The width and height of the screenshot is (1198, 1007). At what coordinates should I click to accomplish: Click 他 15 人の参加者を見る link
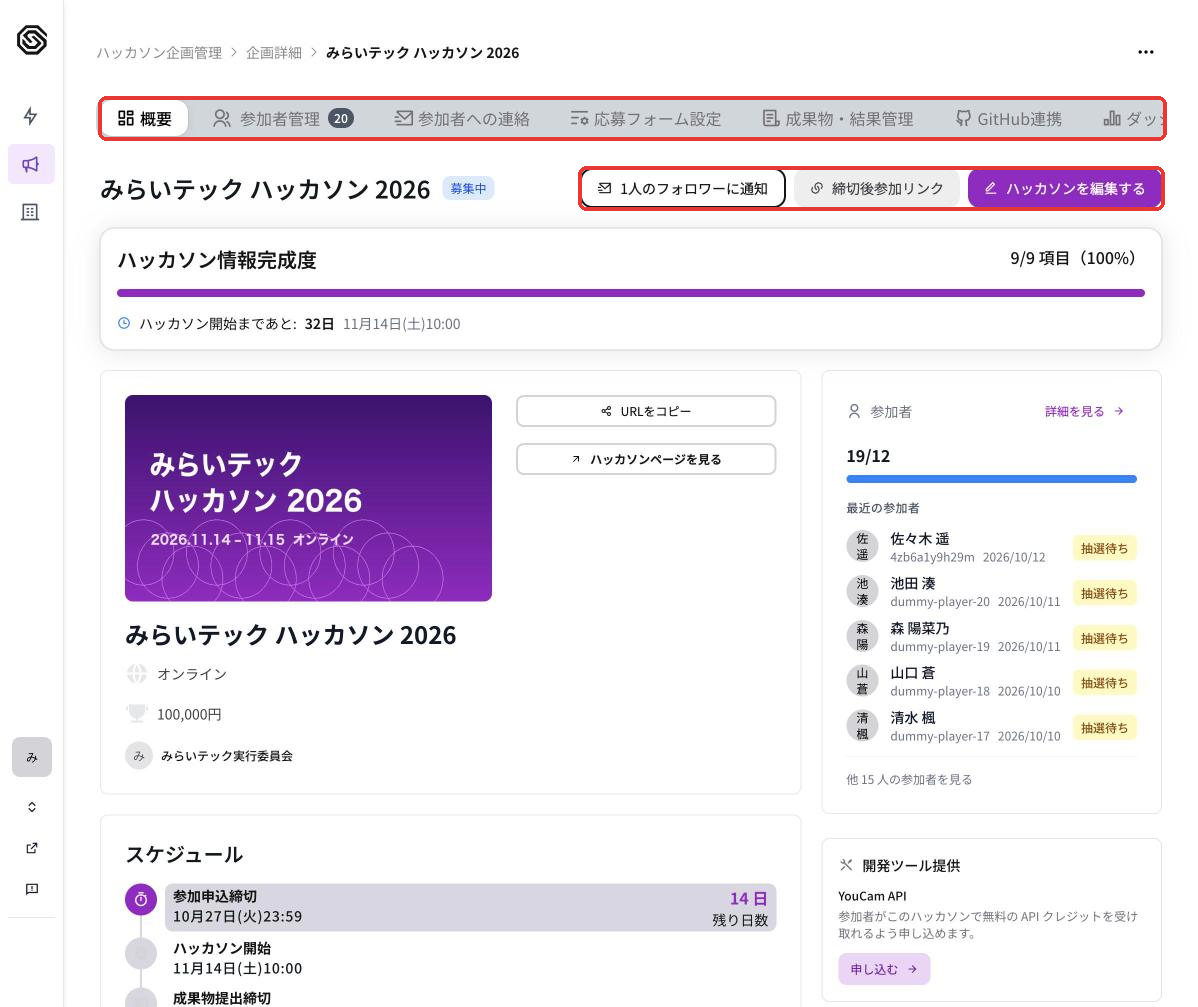pos(909,779)
